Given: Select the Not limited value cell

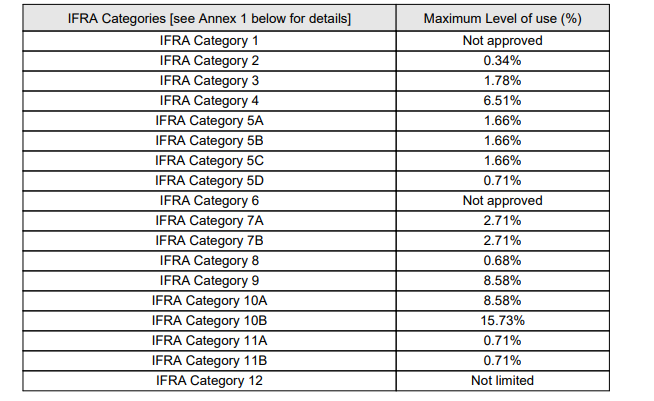Looking at the screenshot, I should 502,380.
